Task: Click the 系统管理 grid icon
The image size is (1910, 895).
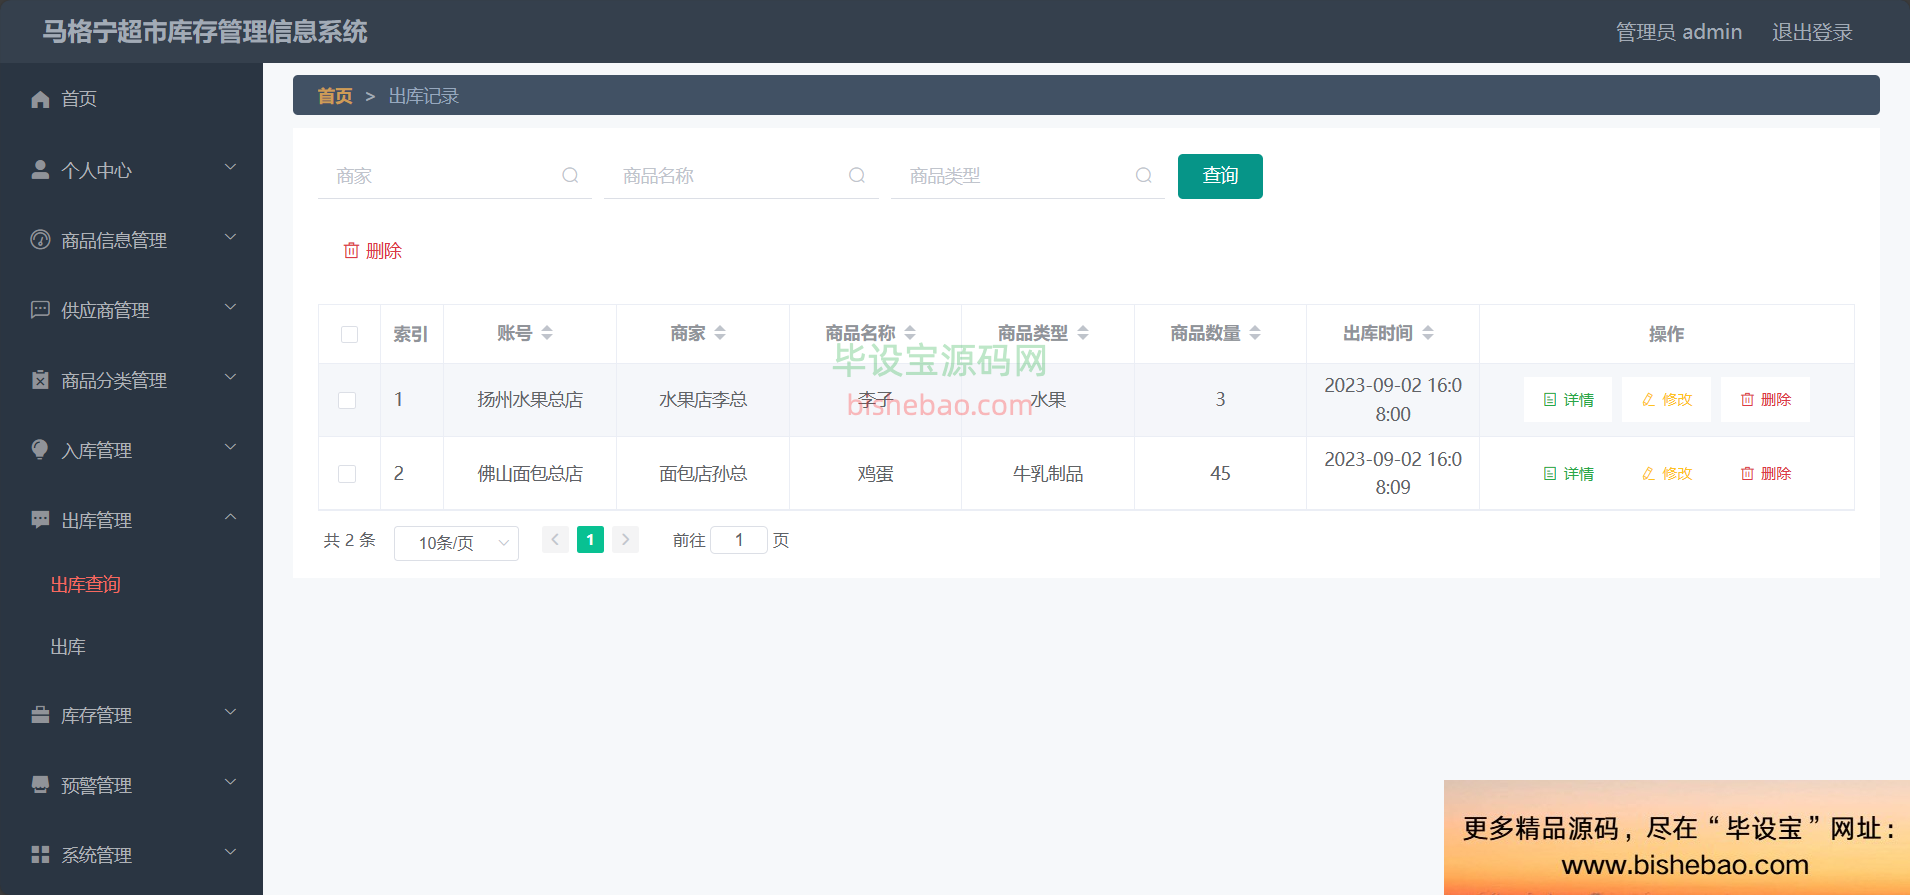Action: pos(40,854)
